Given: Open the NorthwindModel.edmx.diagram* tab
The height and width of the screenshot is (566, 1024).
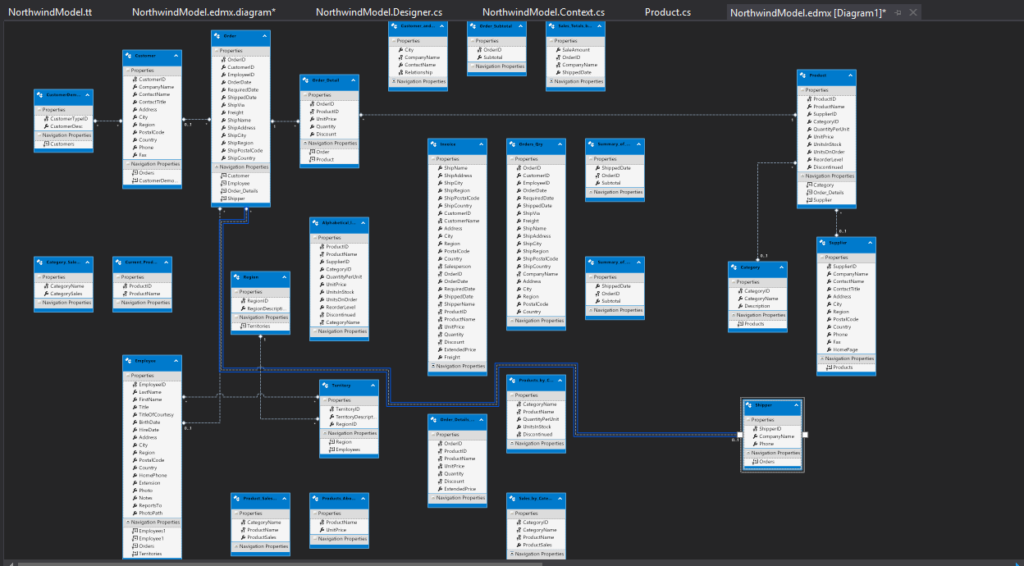Looking at the screenshot, I should 204,12.
